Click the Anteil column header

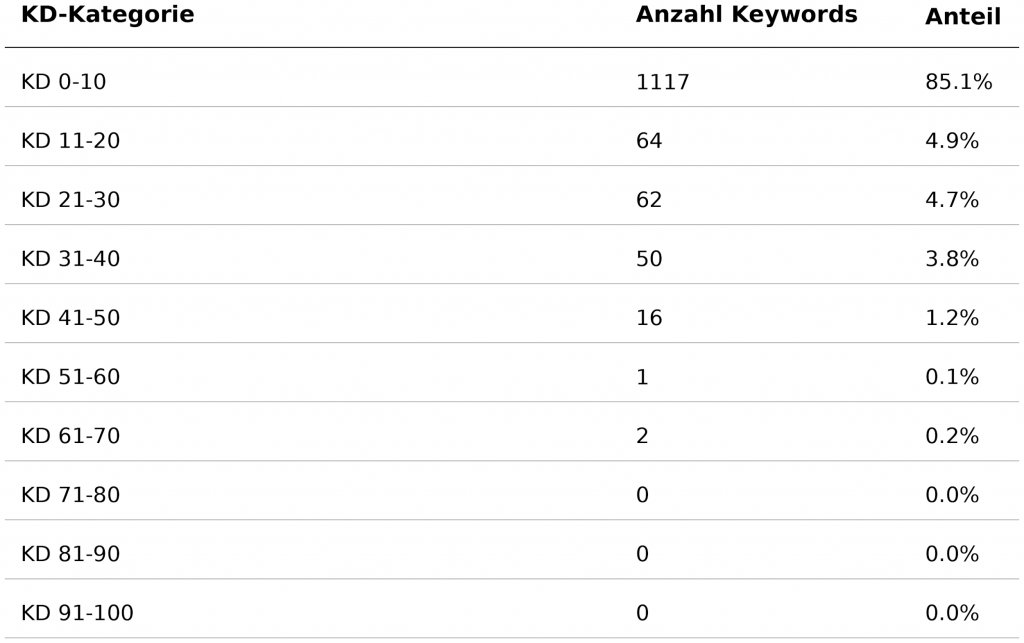click(962, 17)
